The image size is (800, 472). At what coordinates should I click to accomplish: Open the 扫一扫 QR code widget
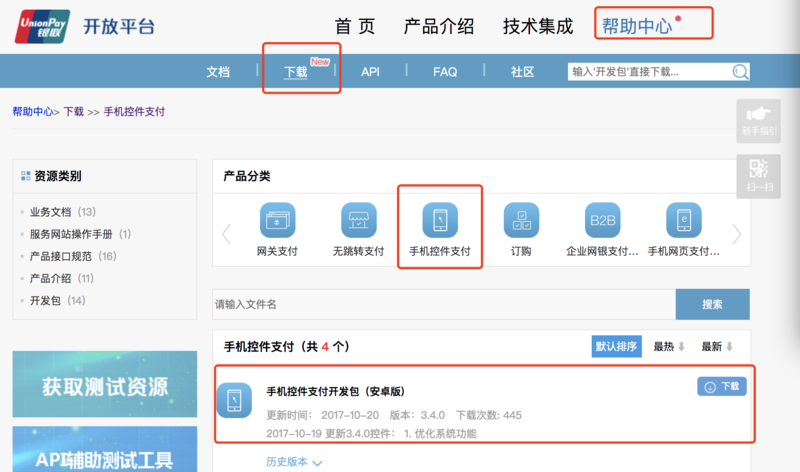[759, 176]
